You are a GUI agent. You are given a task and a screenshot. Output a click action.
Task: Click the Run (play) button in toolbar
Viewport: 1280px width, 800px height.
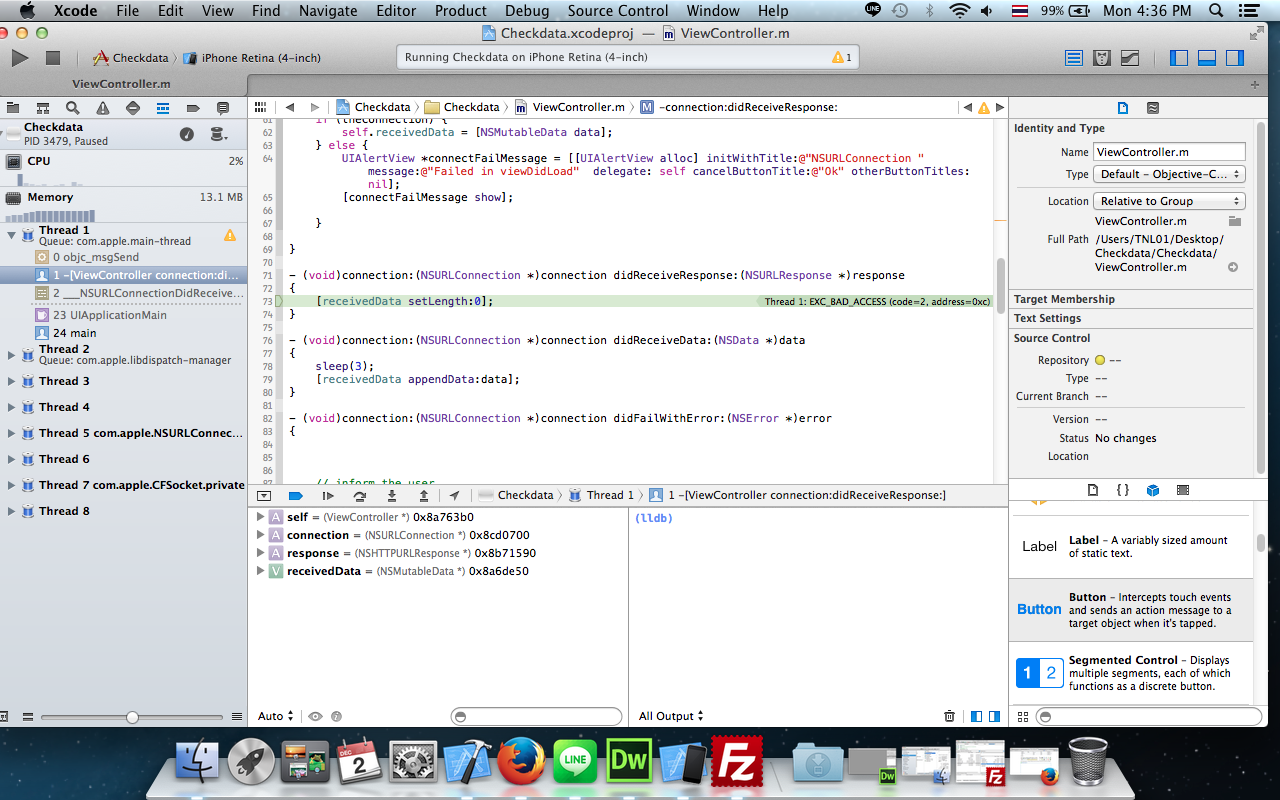click(x=19, y=58)
